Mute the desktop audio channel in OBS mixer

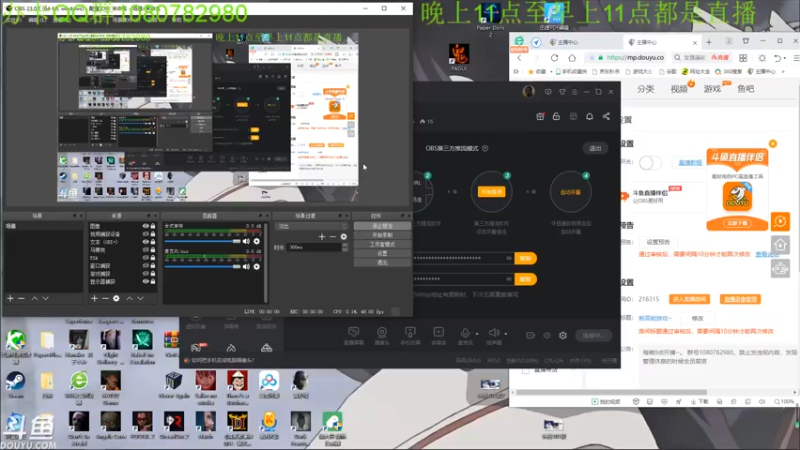pyautogui.click(x=246, y=241)
